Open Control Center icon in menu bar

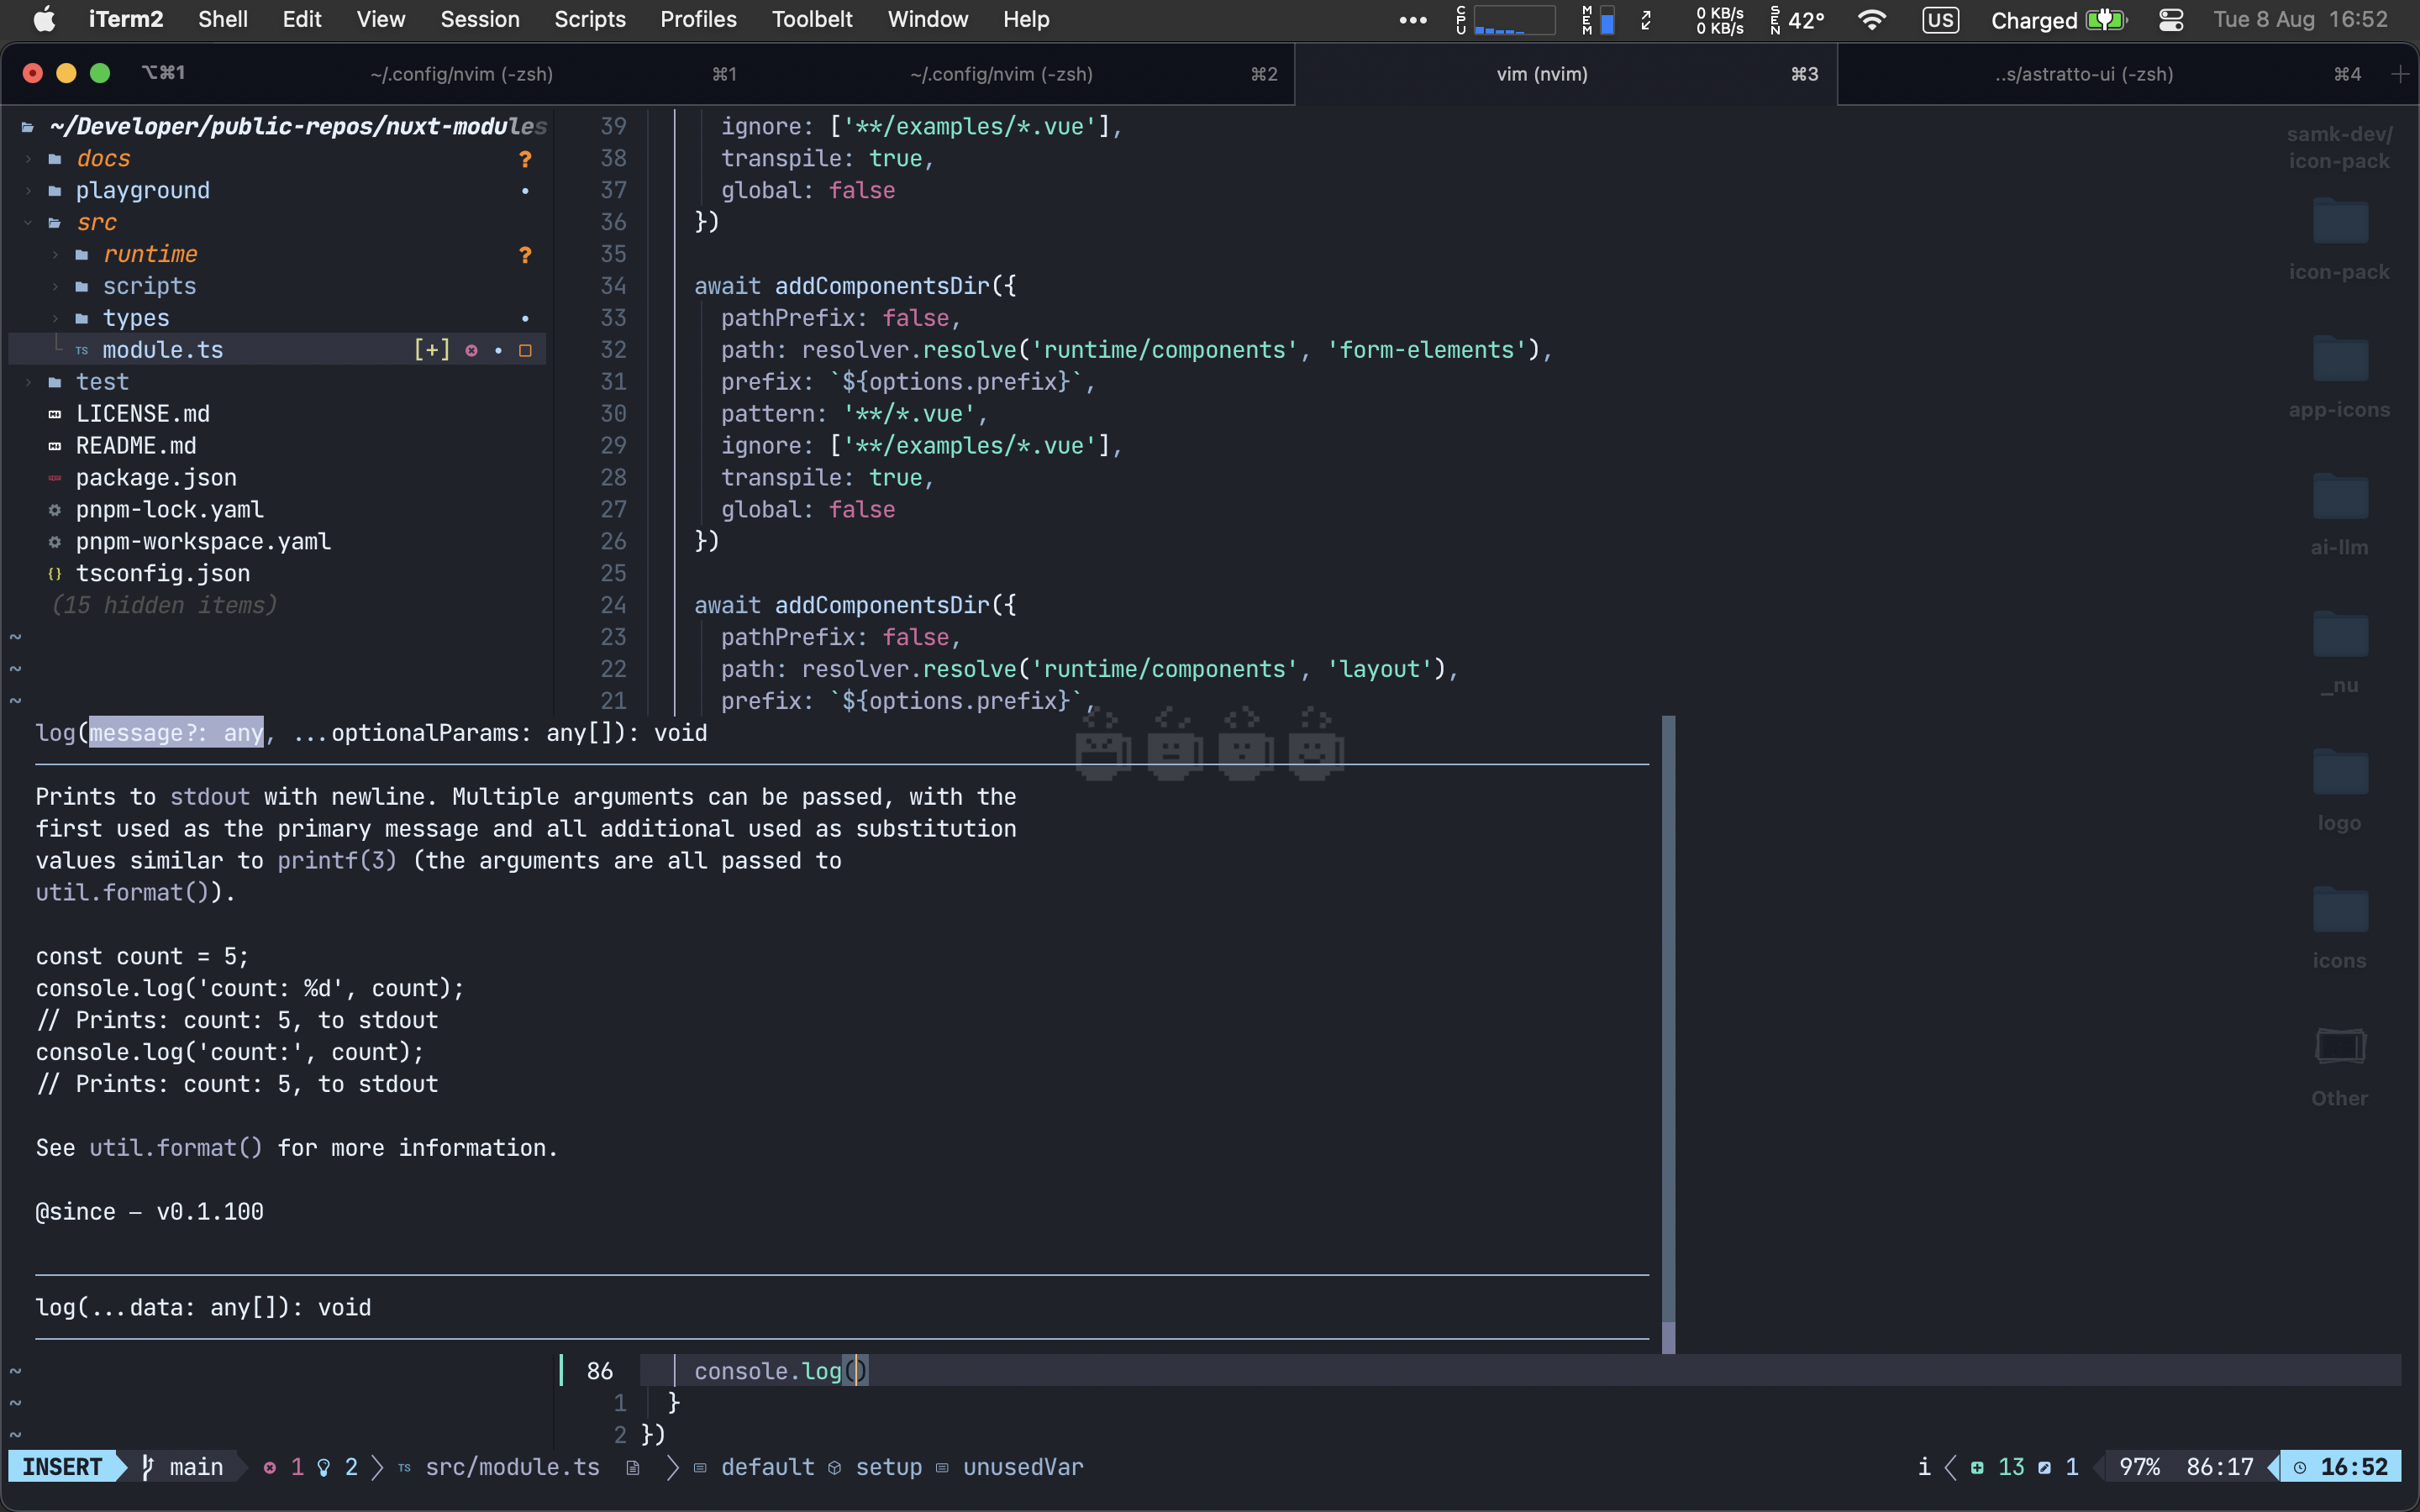[2170, 20]
